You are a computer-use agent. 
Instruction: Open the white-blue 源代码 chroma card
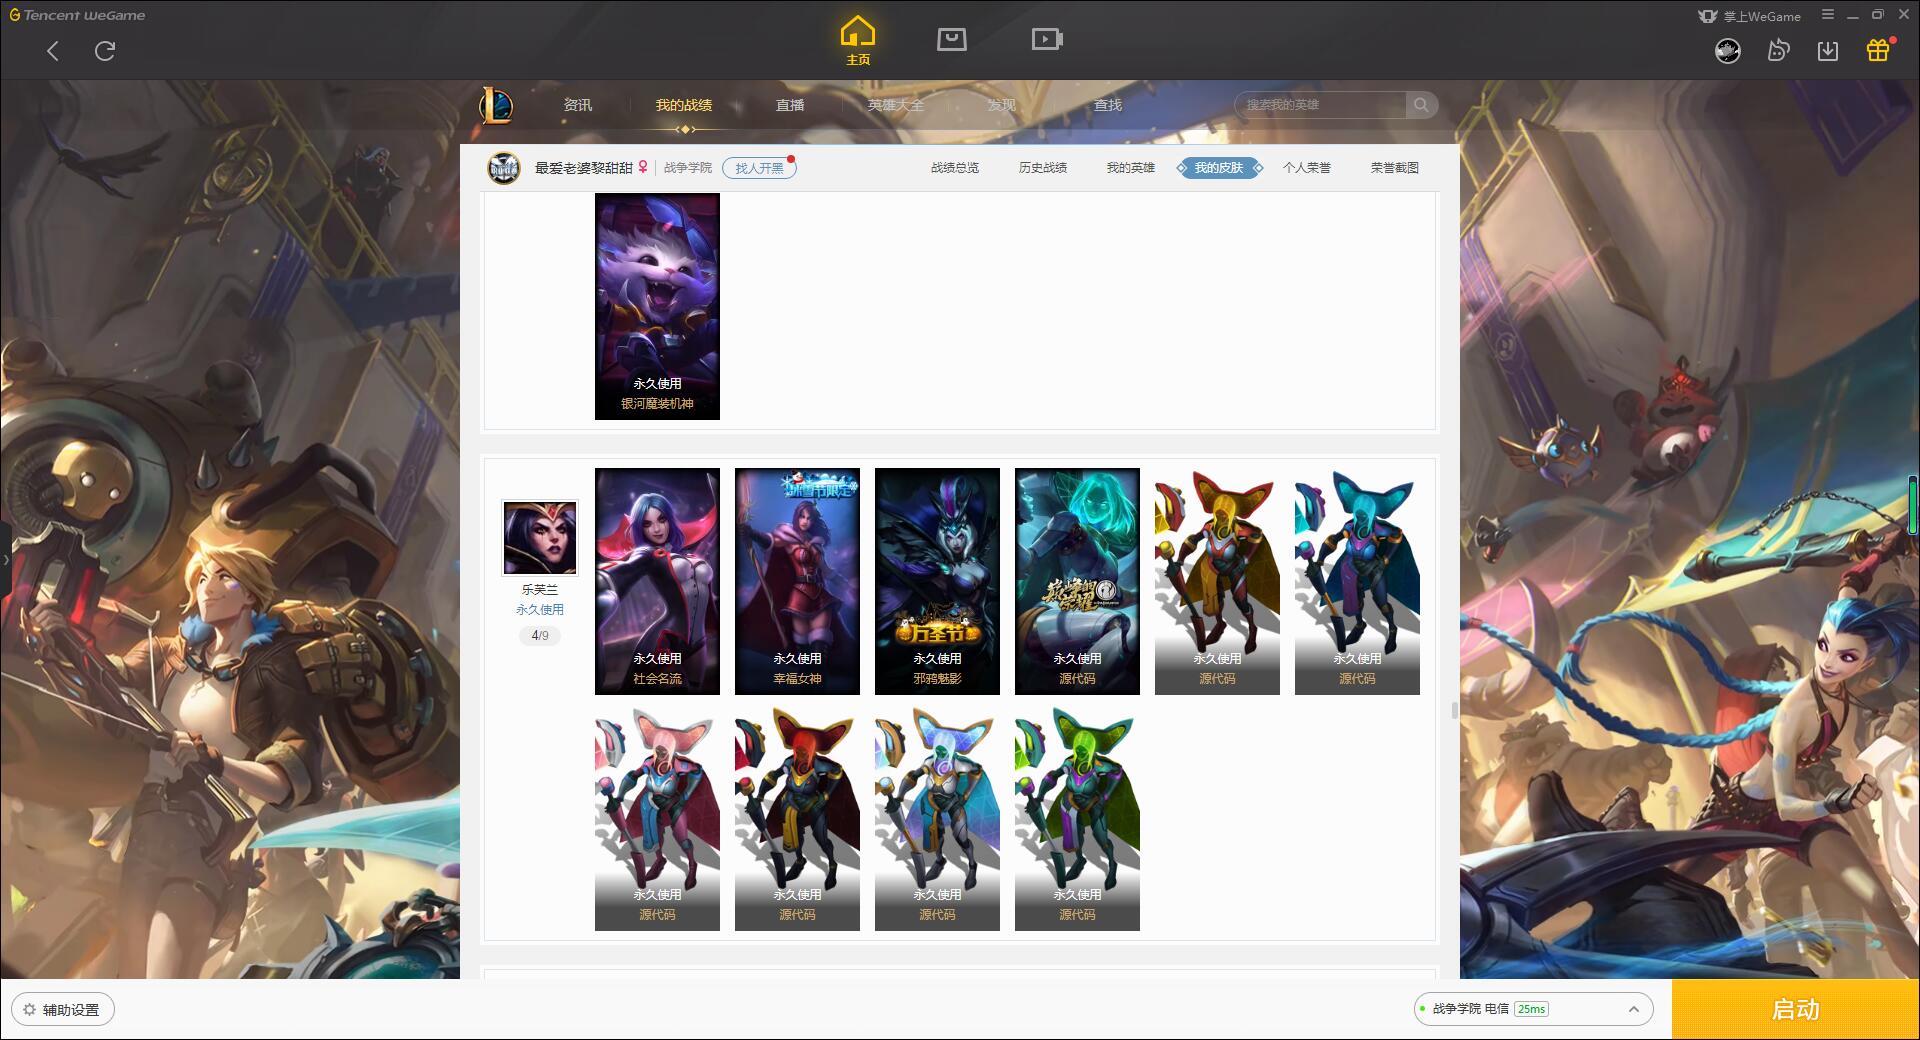937,818
